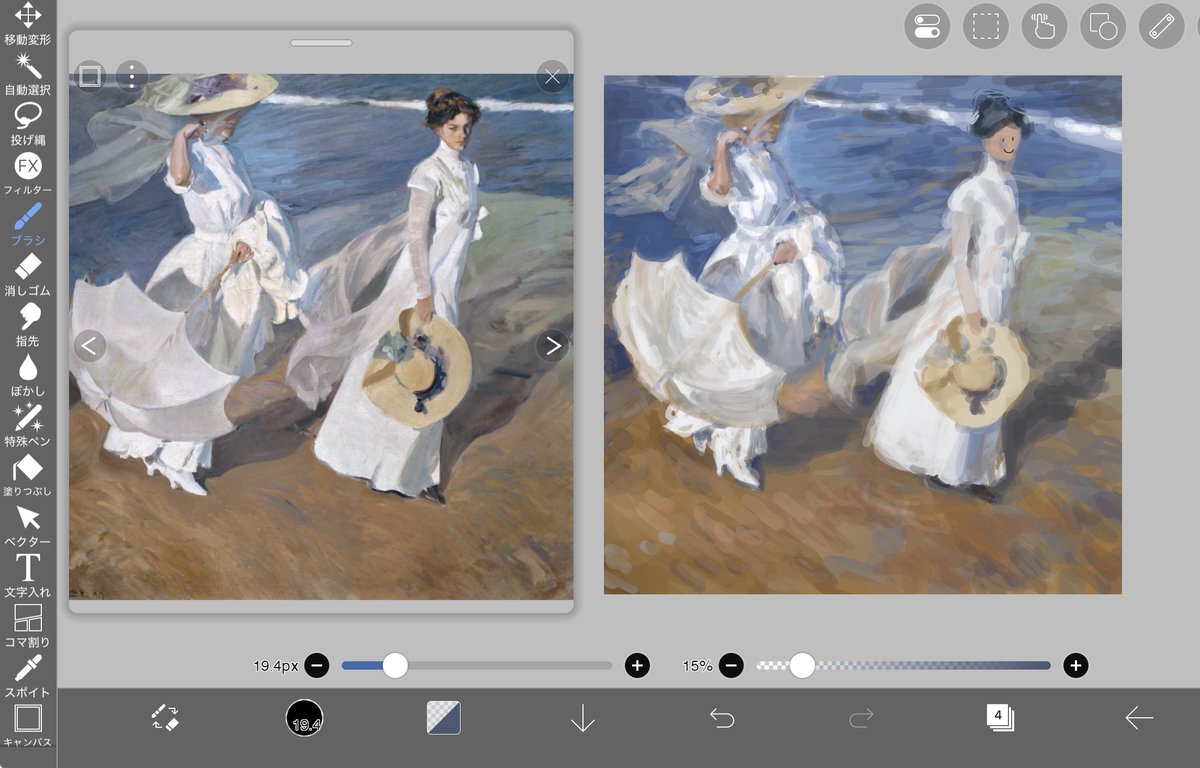The height and width of the screenshot is (768, 1200).
Task: Undo the last stroke
Action: pos(722,717)
